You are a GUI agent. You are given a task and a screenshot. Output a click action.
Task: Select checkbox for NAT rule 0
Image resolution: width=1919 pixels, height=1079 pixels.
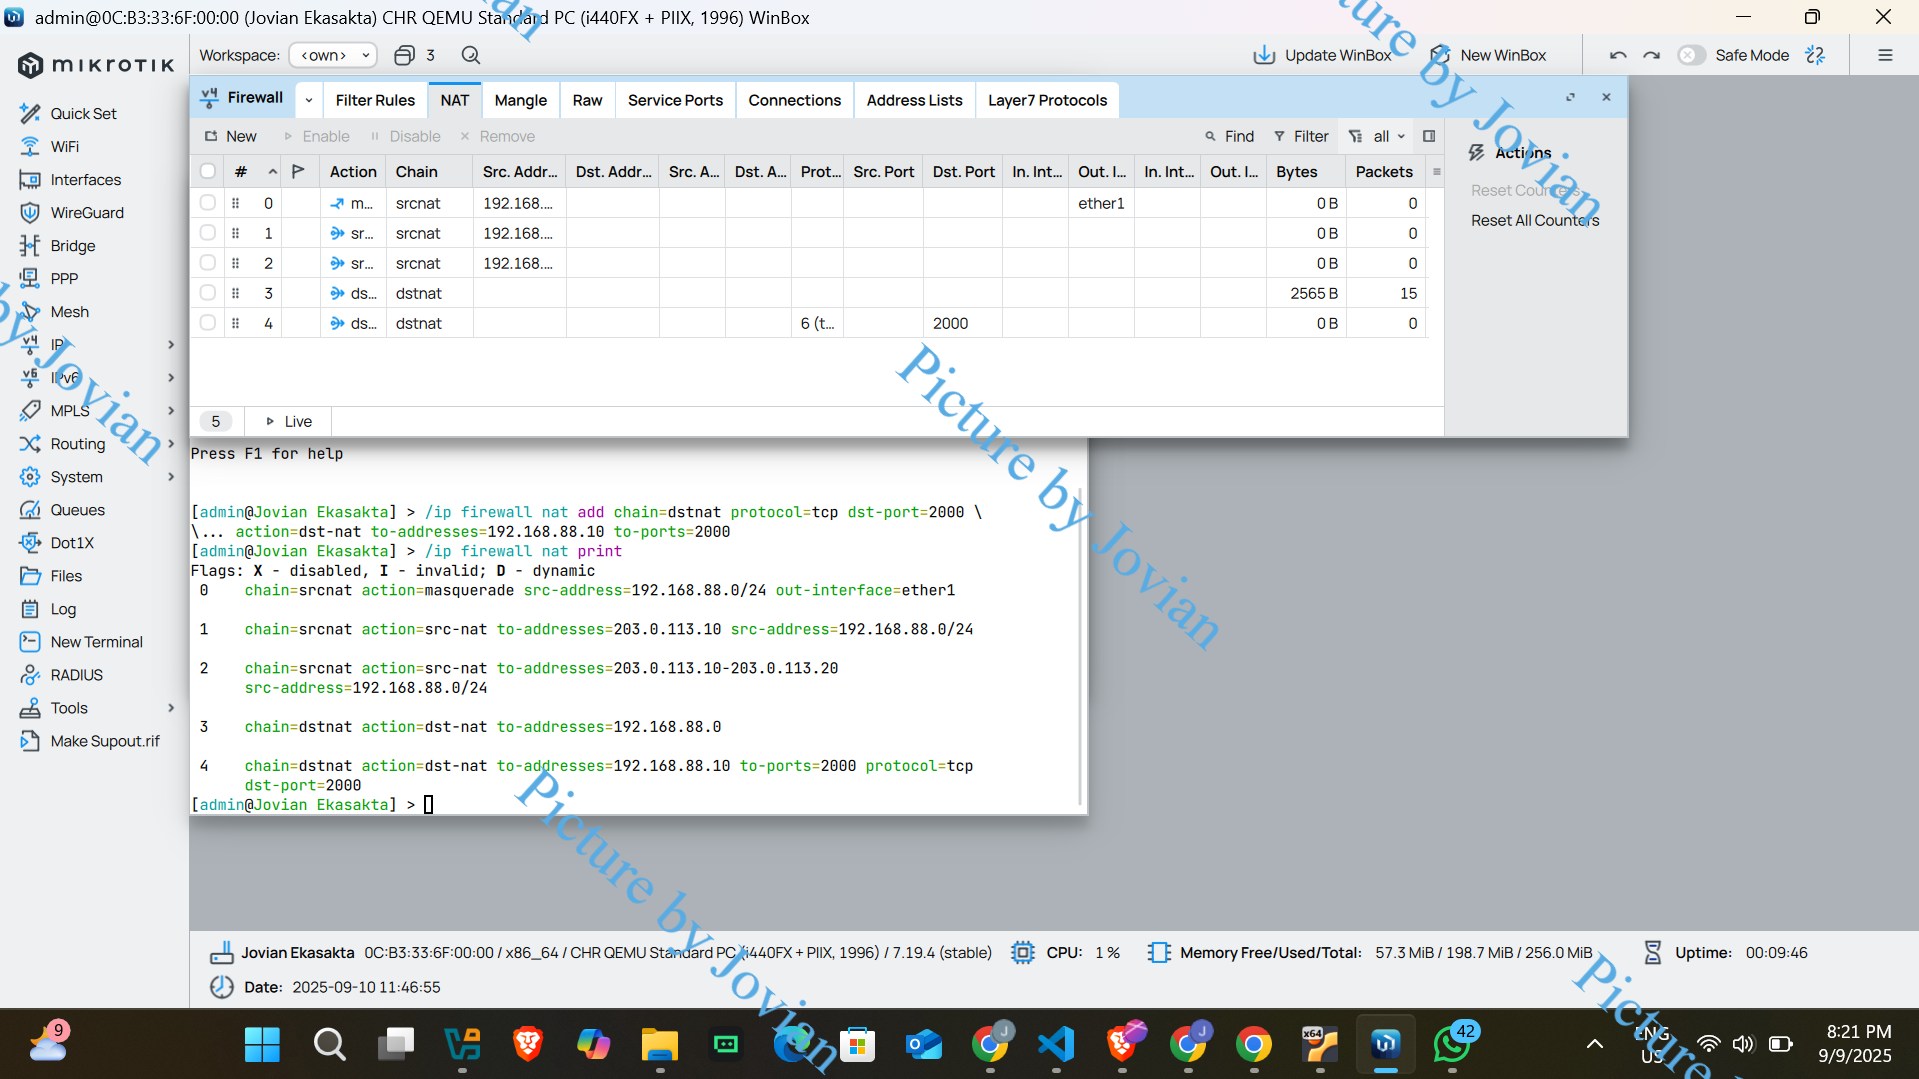(208, 203)
